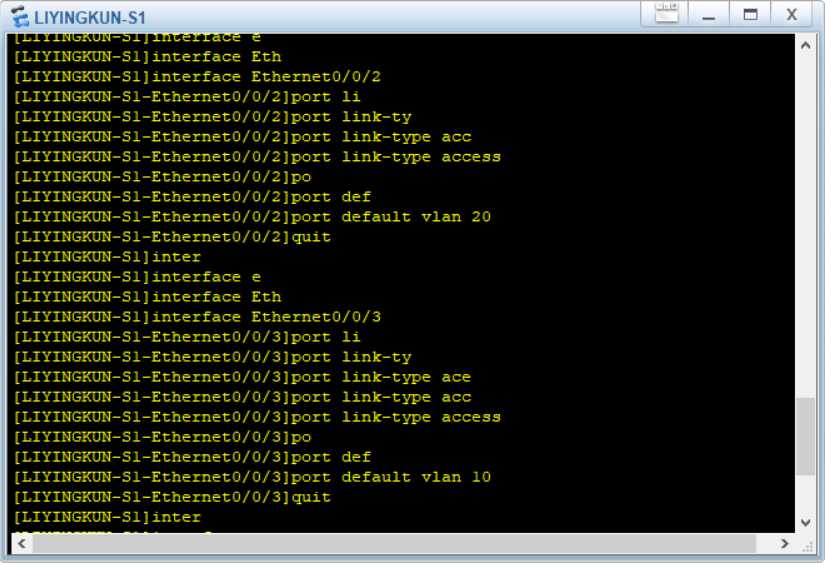This screenshot has height=563, width=826.
Task: Click the window title text LIYINGKUN-S1
Action: [90, 18]
